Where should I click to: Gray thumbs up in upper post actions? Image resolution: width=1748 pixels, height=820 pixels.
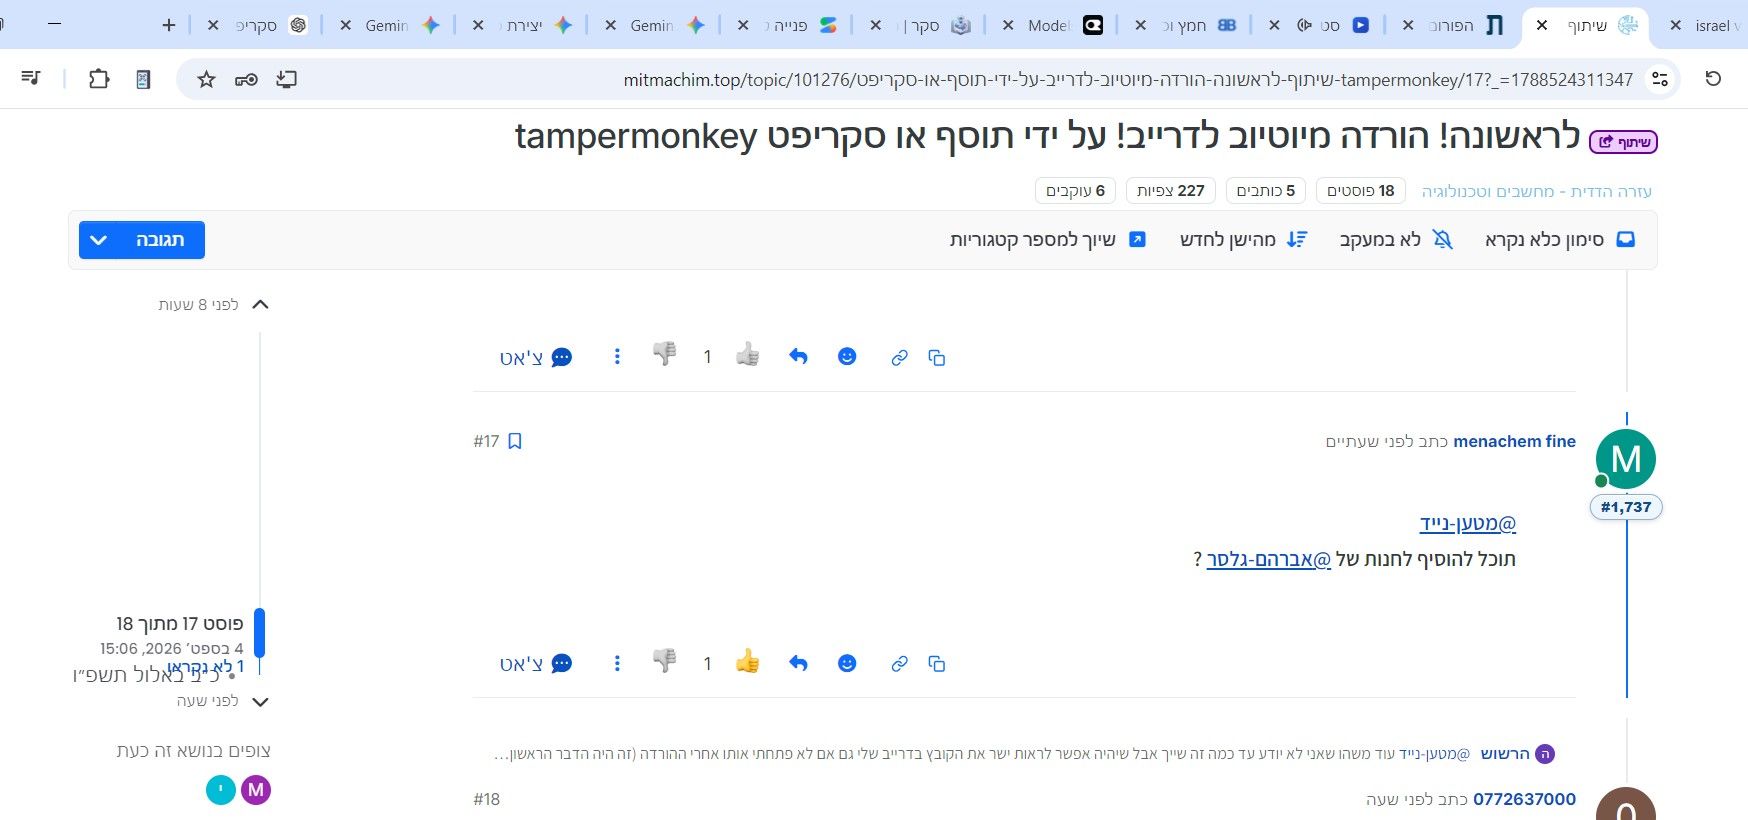[x=747, y=354]
